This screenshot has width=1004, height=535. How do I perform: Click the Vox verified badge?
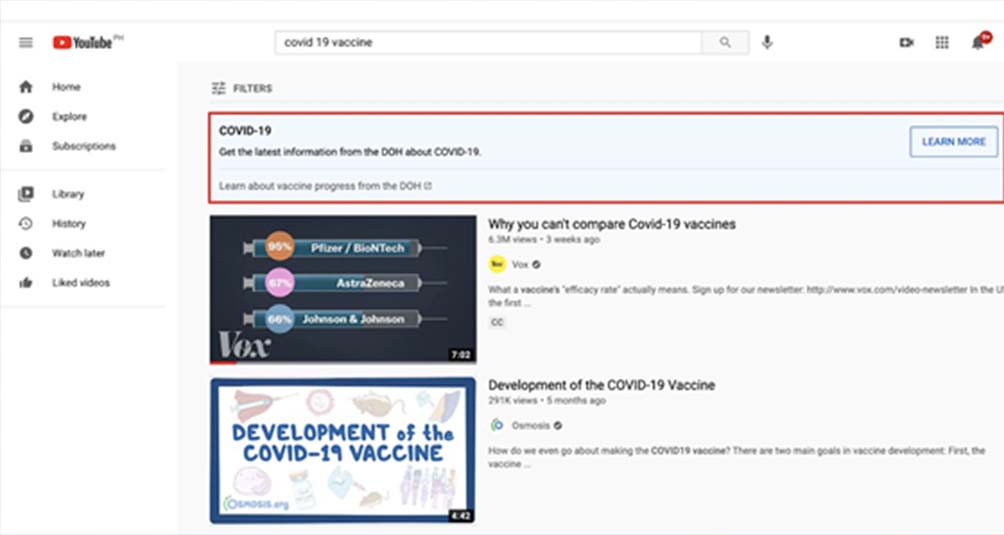(x=536, y=264)
